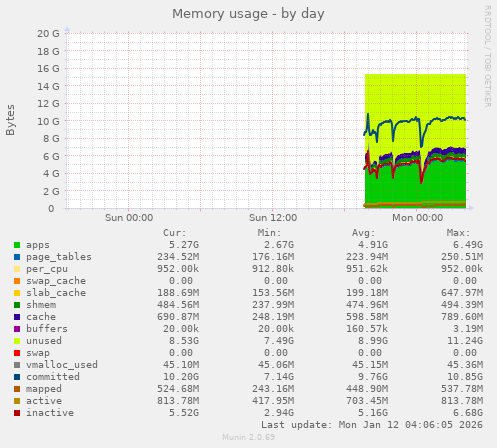The image size is (497, 448).
Task: Click the 'Cur:' column header
Action: click(175, 233)
